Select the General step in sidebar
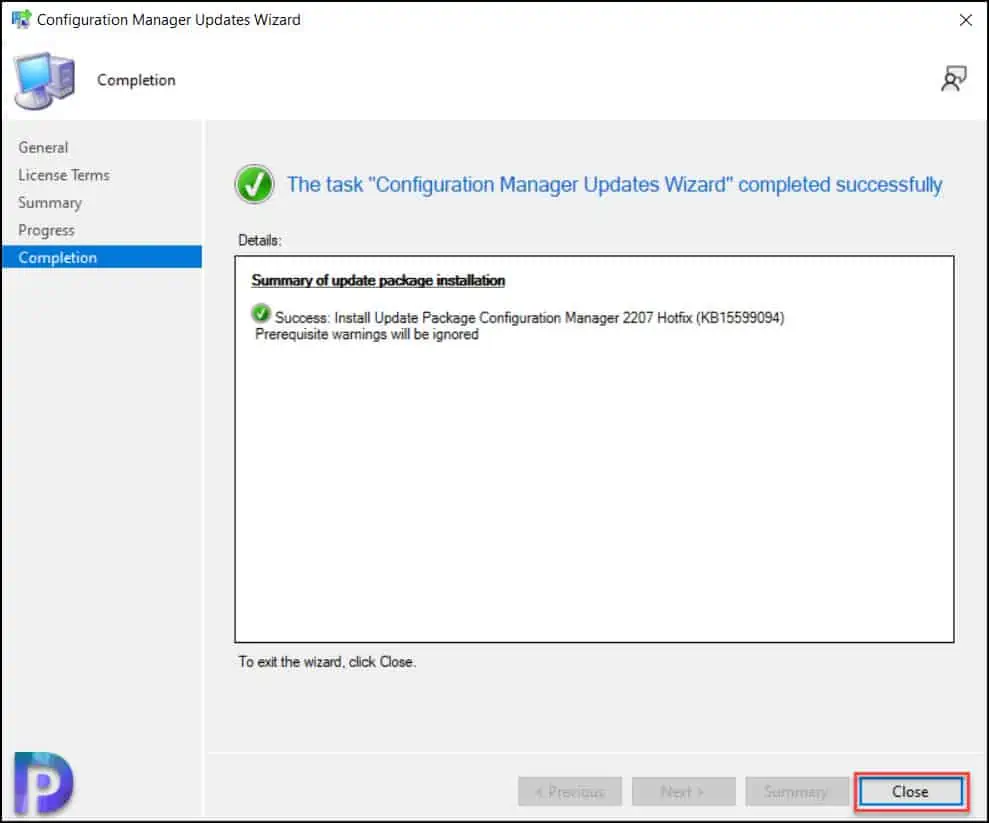The image size is (989, 823). point(43,148)
